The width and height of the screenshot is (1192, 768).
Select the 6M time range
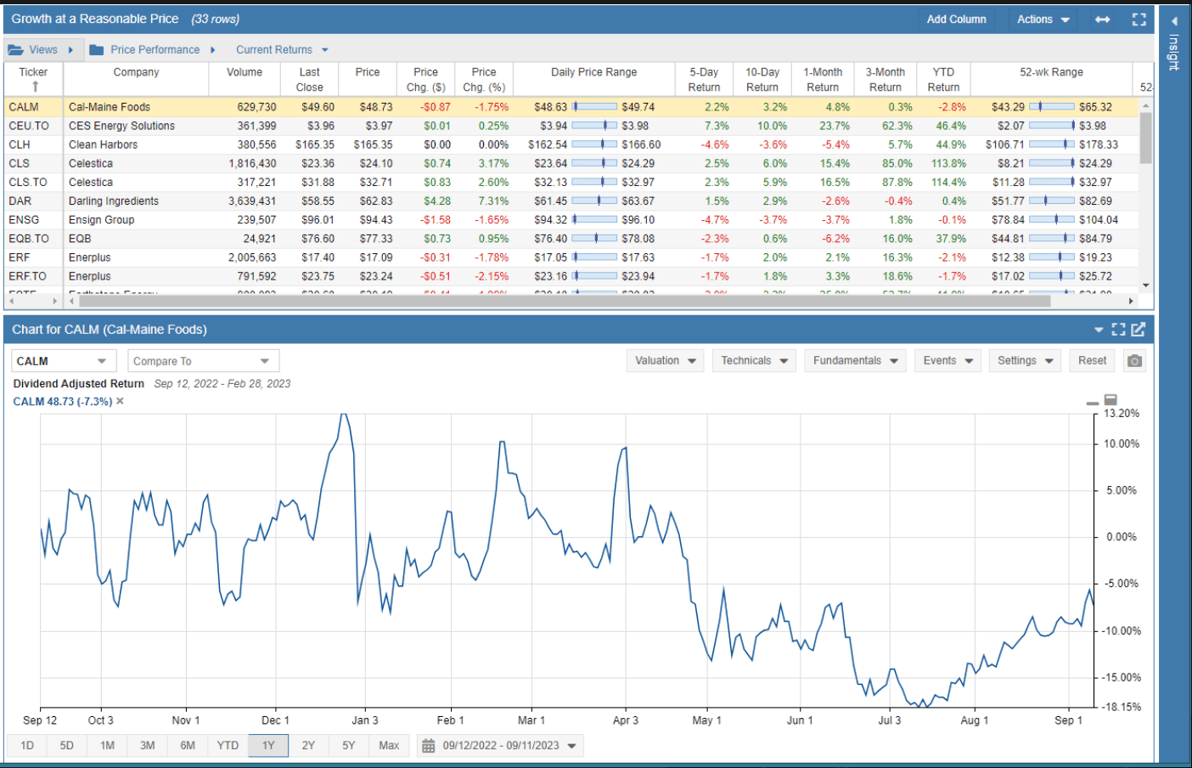point(188,746)
